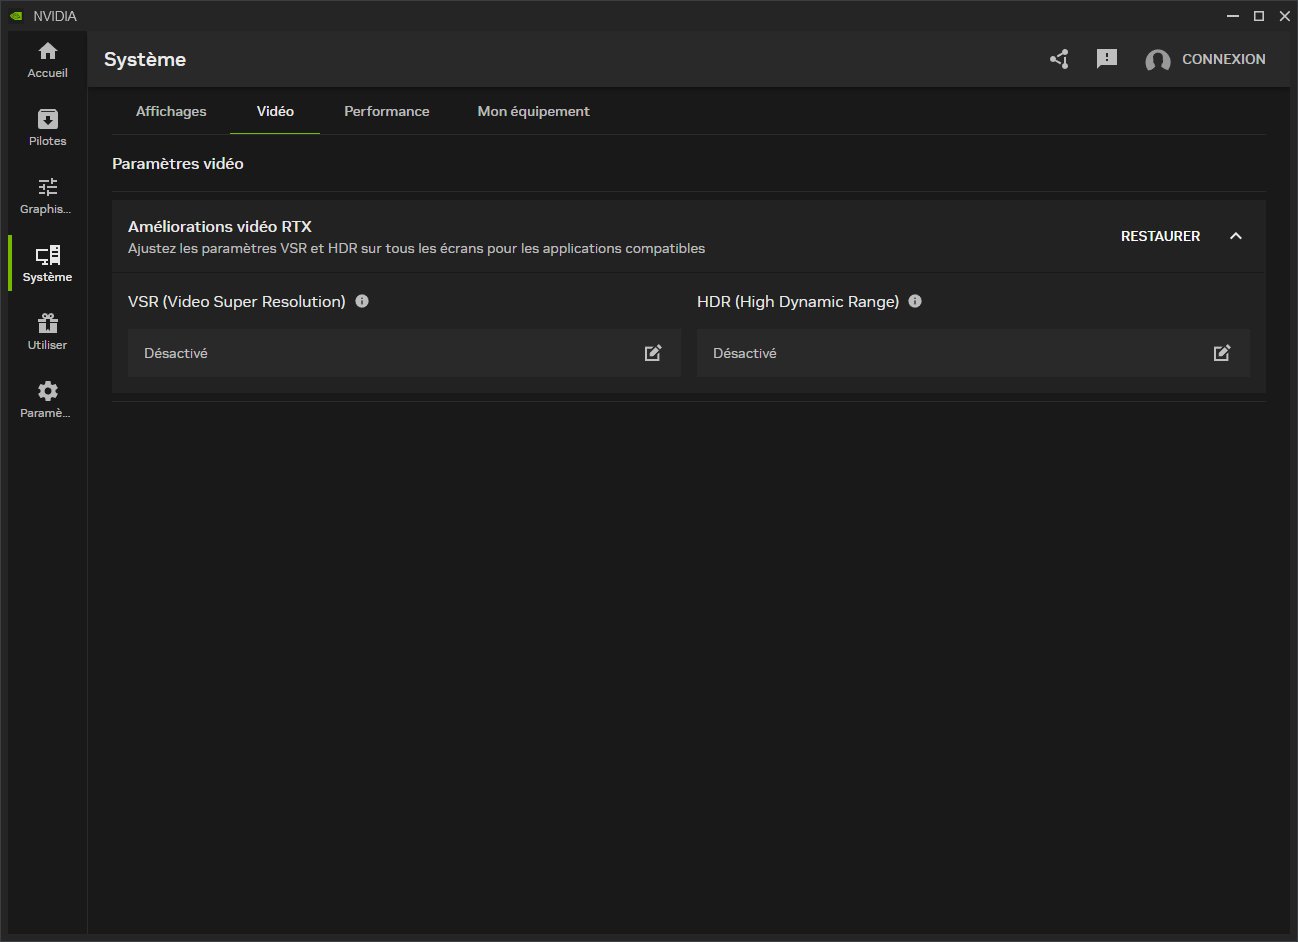This screenshot has width=1298, height=942.
Task: Switch to the Affichages tab
Action: (x=171, y=111)
